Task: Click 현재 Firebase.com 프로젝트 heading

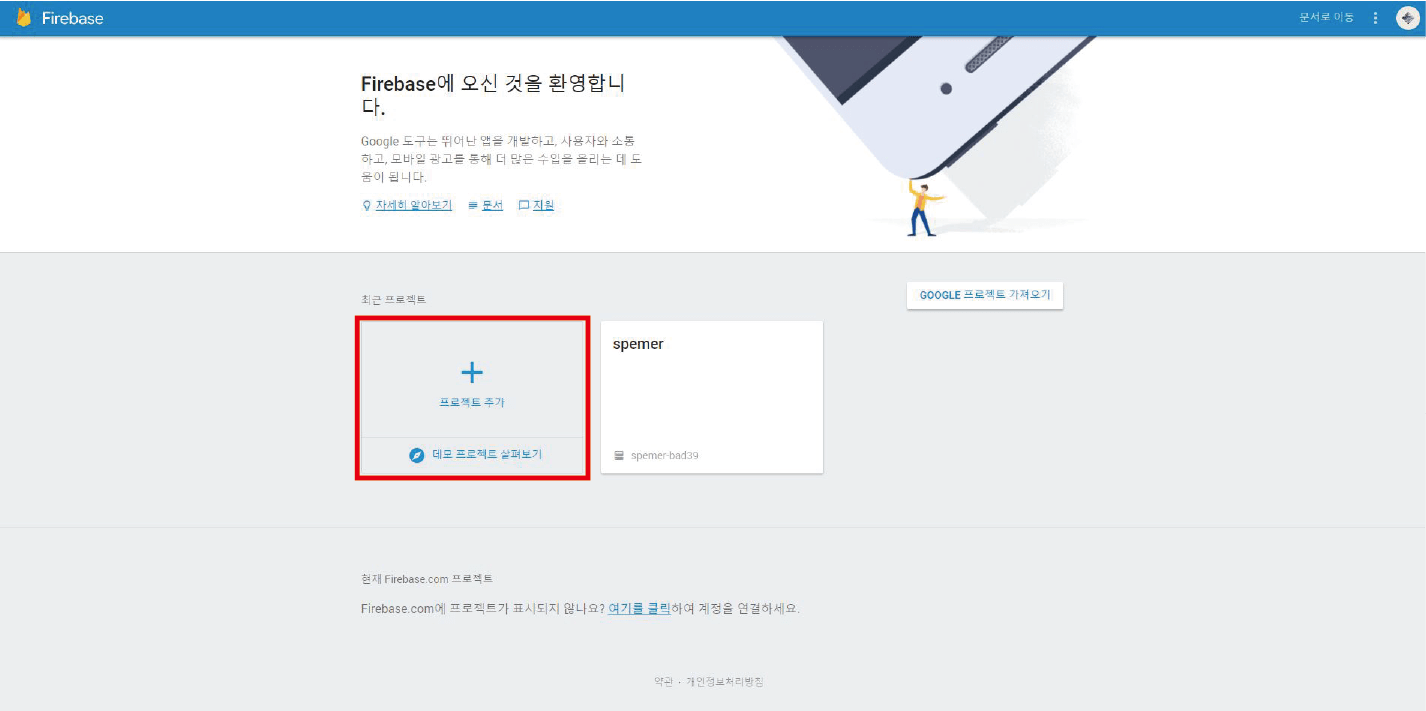Action: point(427,579)
